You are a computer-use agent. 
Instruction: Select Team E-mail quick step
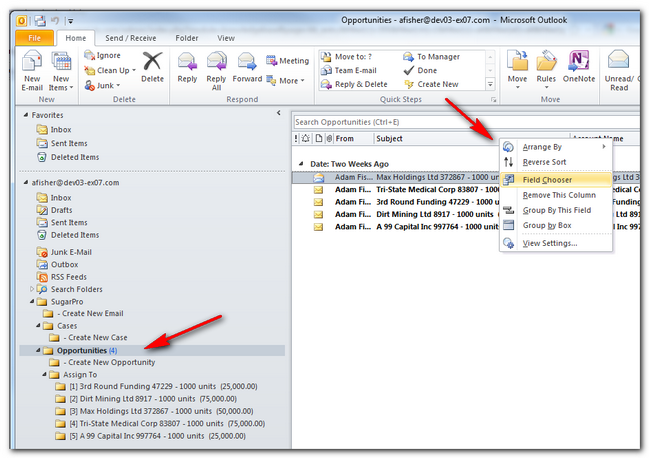349,70
